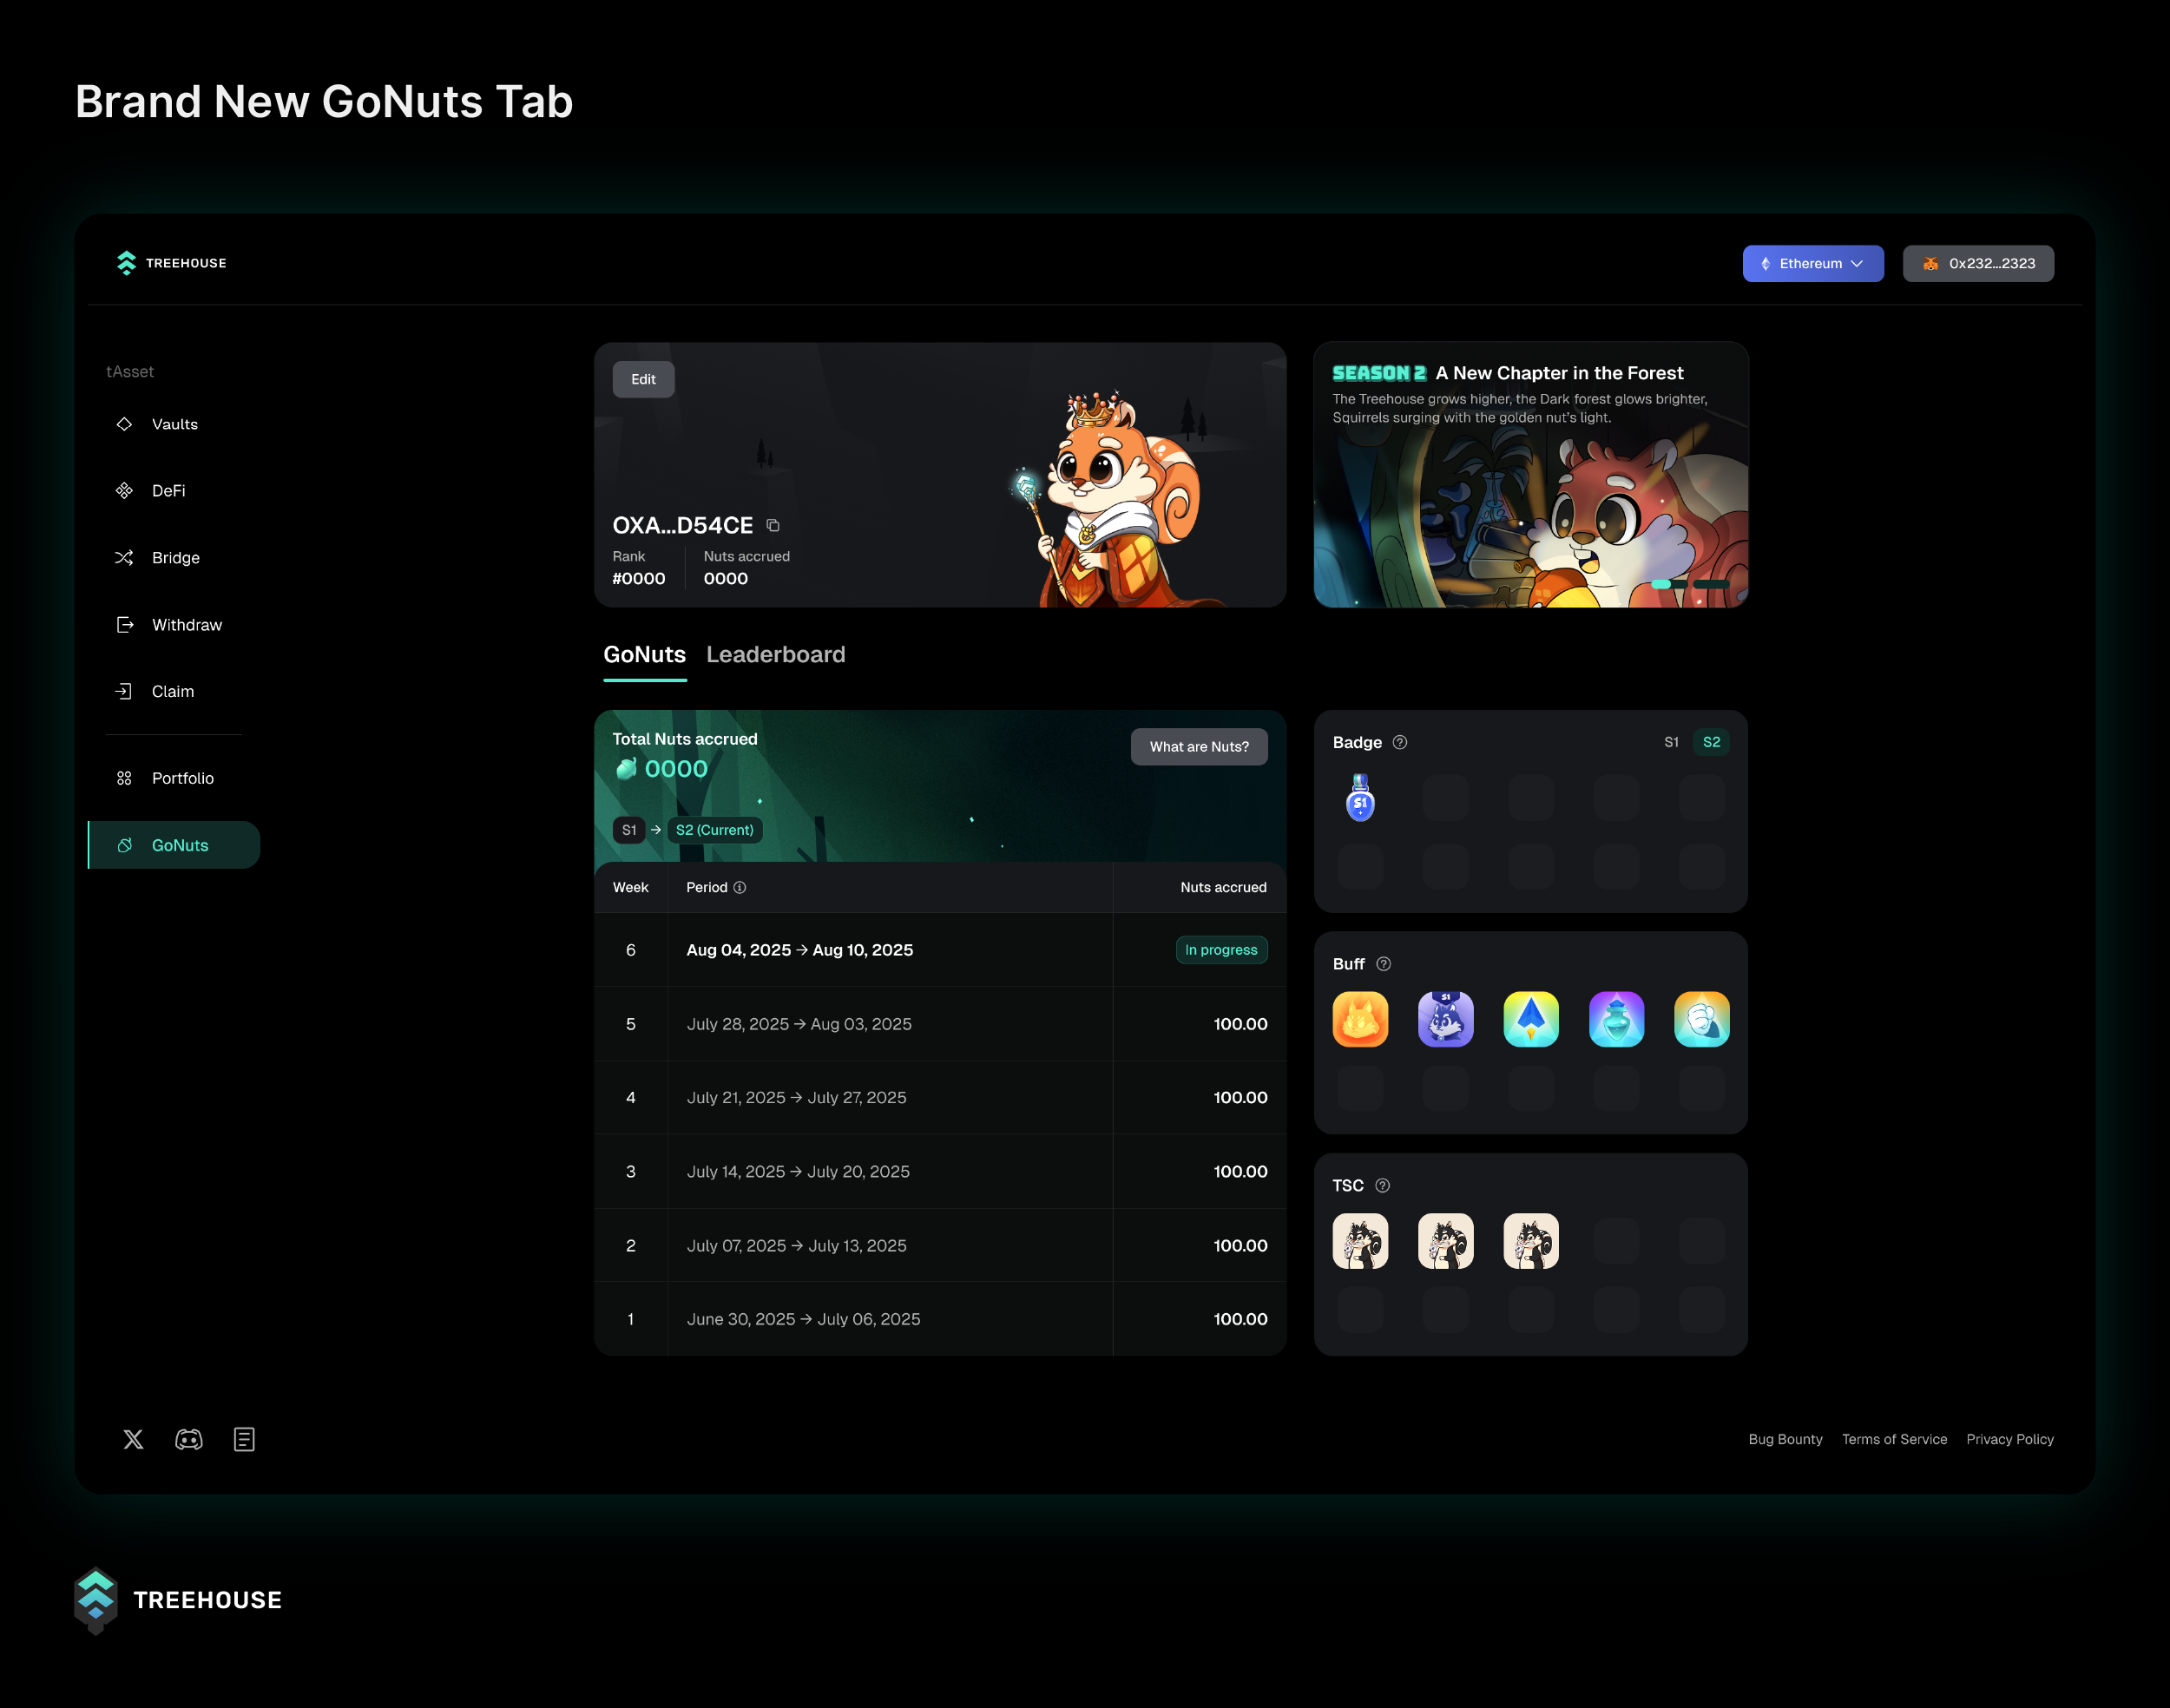Go to the Bridge page
This screenshot has width=2170, height=1708.
click(174, 557)
